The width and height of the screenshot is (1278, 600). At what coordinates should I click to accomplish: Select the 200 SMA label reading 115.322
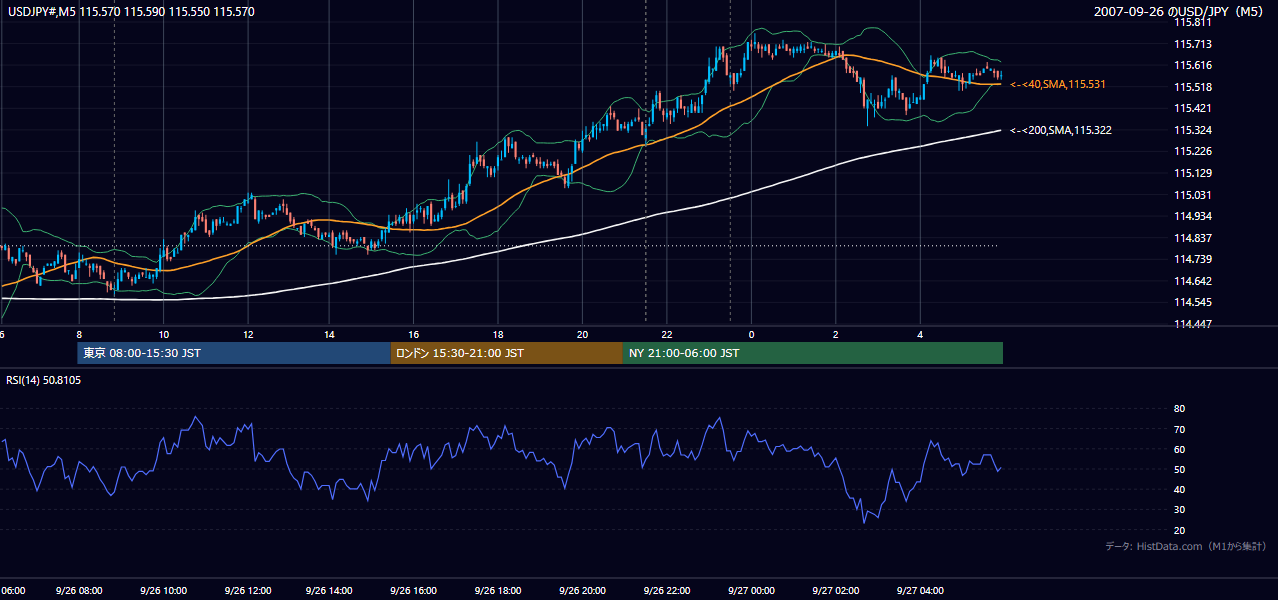click(1061, 130)
